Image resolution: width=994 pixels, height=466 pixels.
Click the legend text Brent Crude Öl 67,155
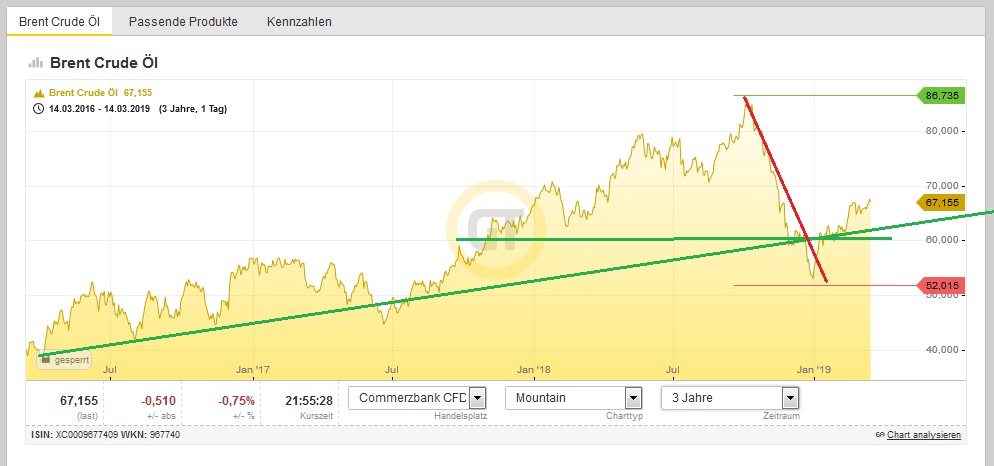click(100, 93)
